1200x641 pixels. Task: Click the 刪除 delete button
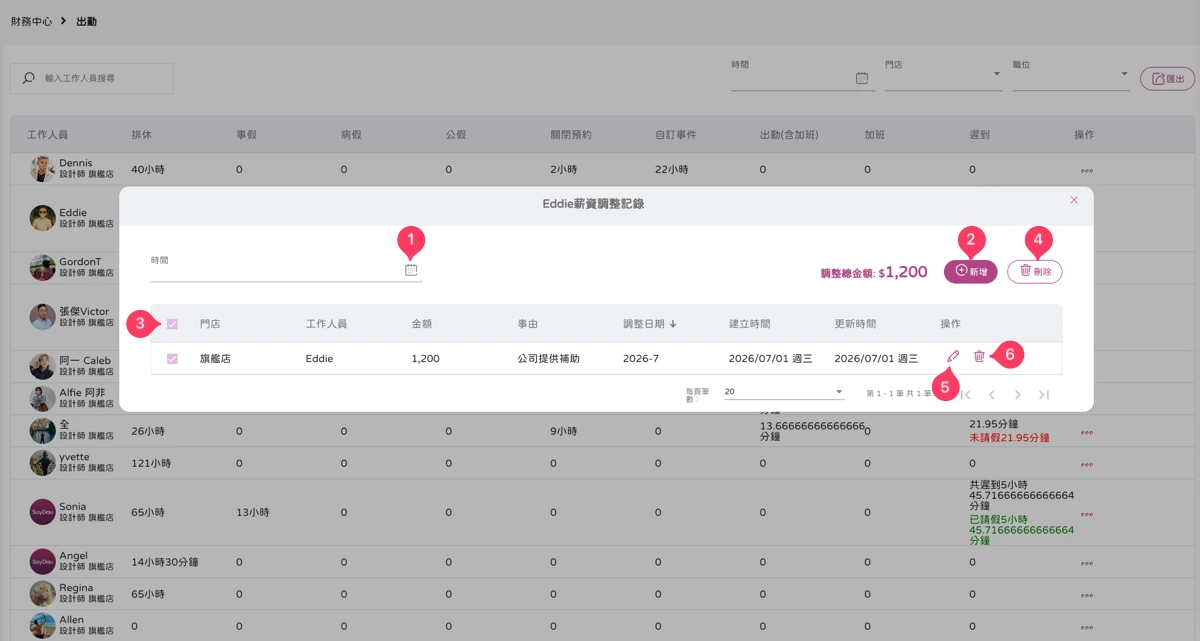(1035, 271)
